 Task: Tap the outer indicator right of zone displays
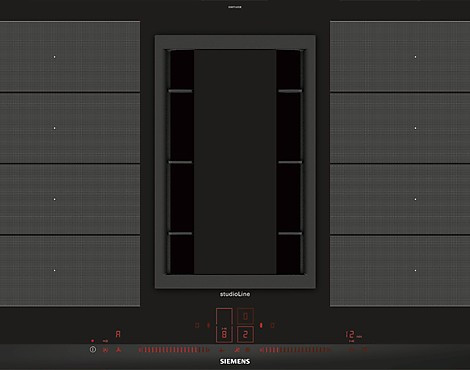272,325
